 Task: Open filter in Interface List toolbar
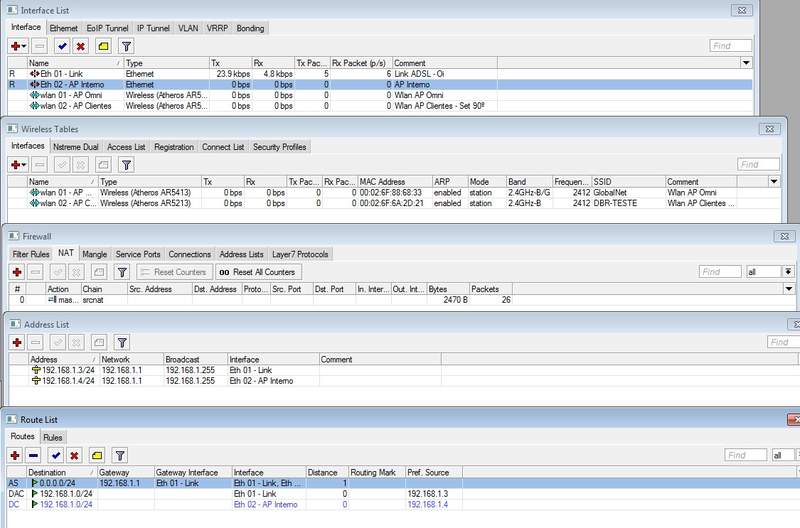[x=126, y=46]
